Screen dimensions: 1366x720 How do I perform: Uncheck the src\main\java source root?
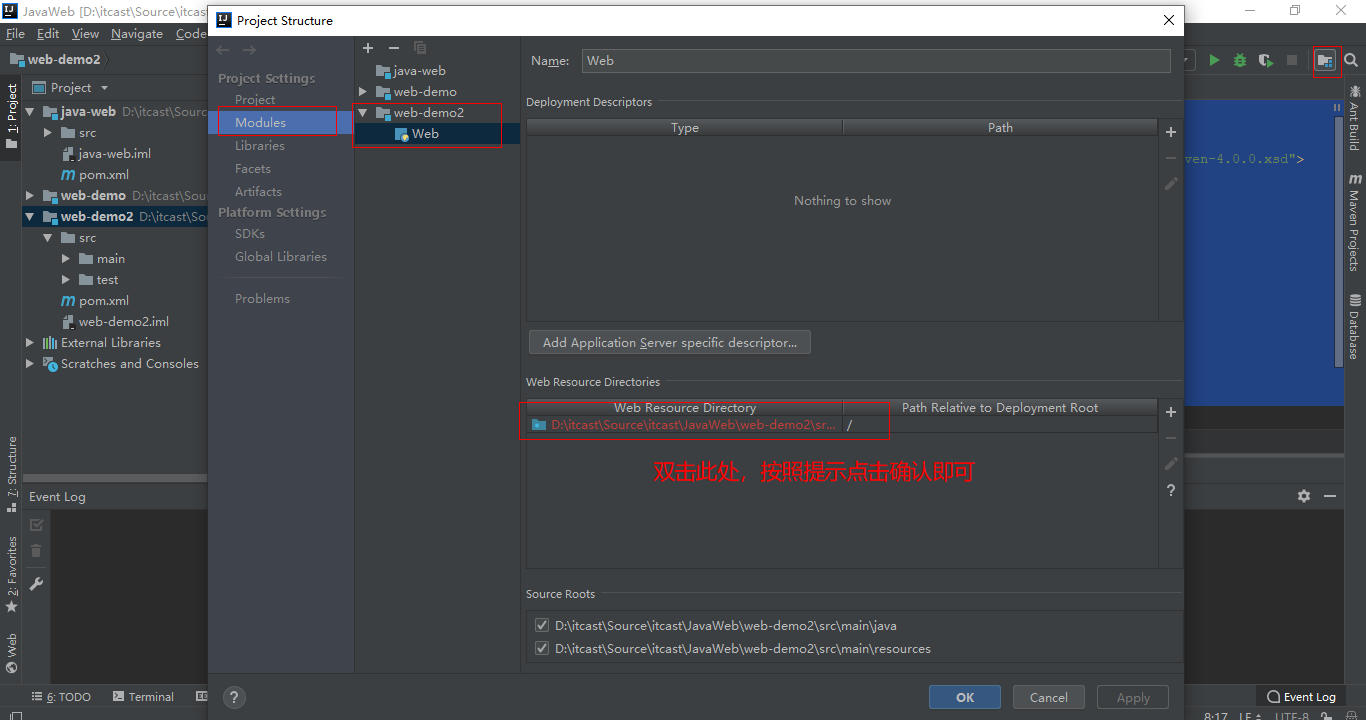[542, 626]
